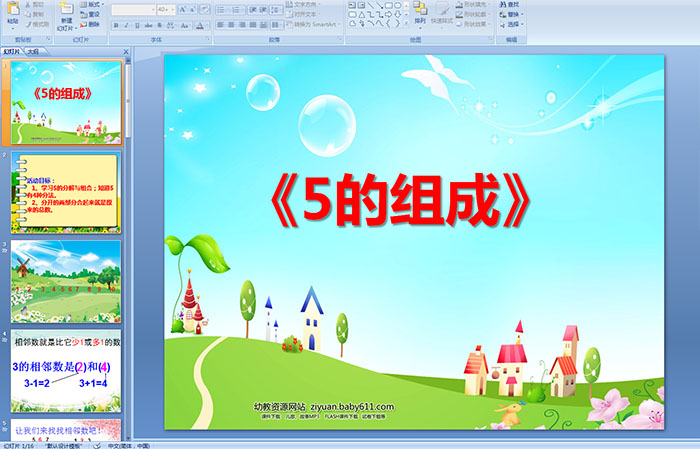The height and width of the screenshot is (449, 700).
Task: Toggle Italic formatting
Action: (x=126, y=25)
